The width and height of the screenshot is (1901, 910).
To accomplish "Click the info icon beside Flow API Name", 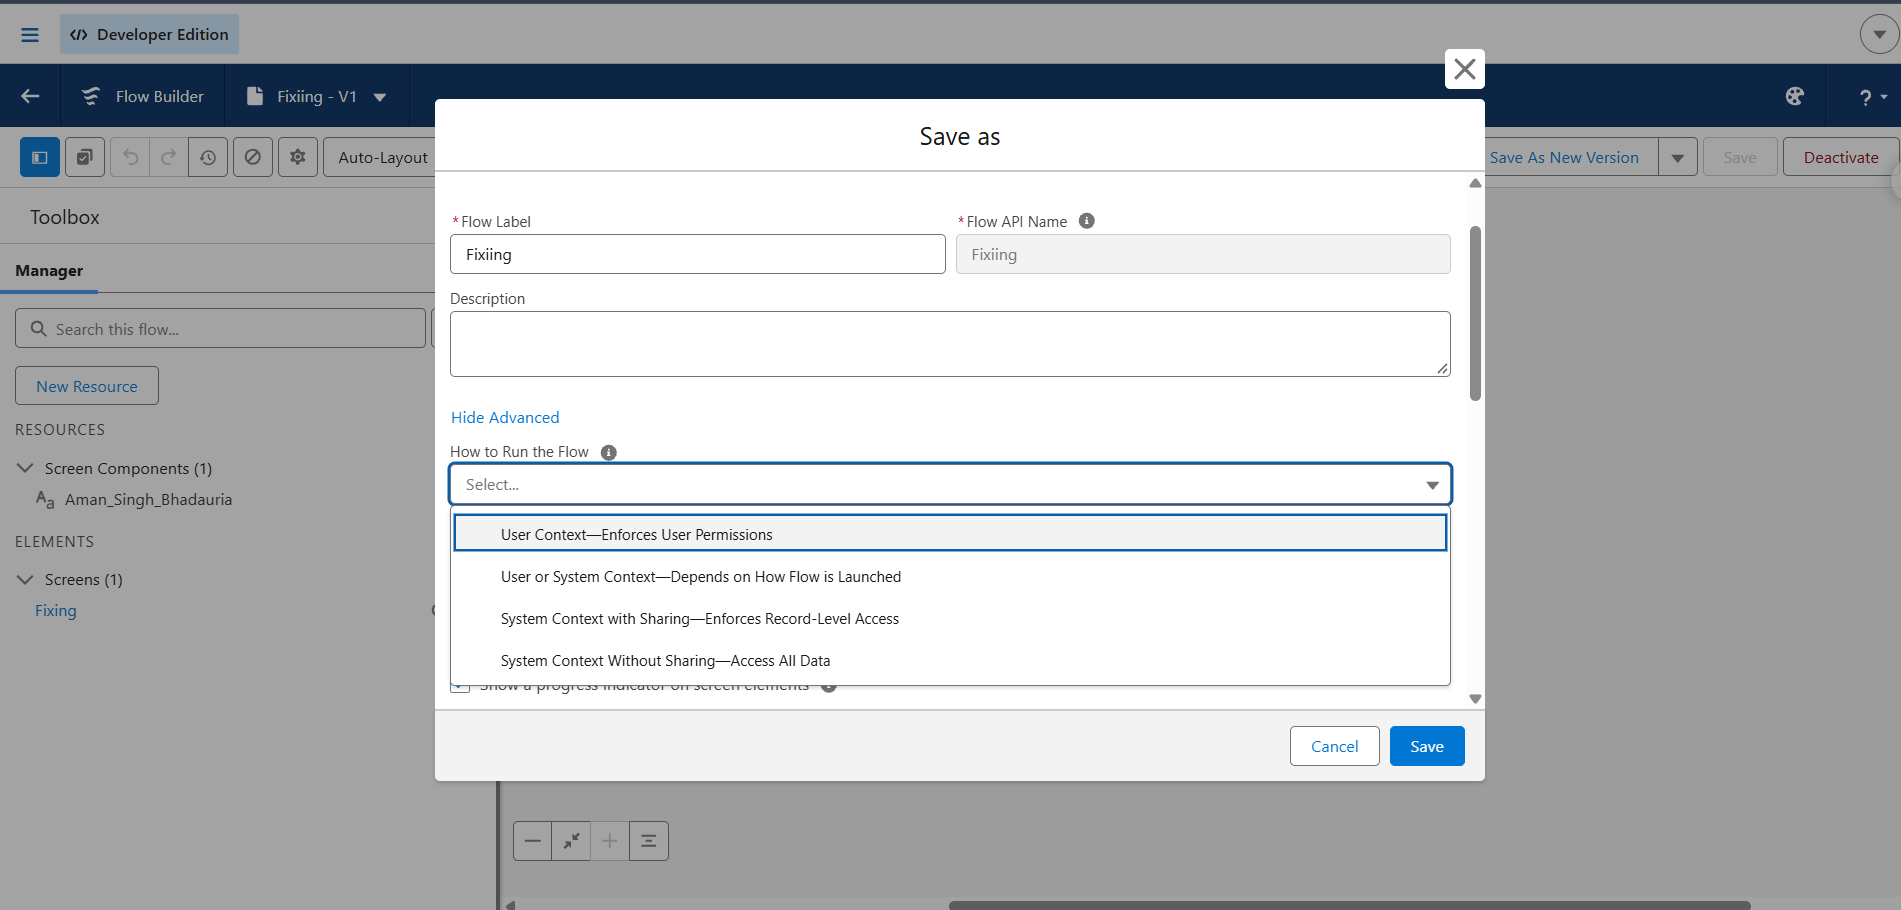I will pos(1087,221).
